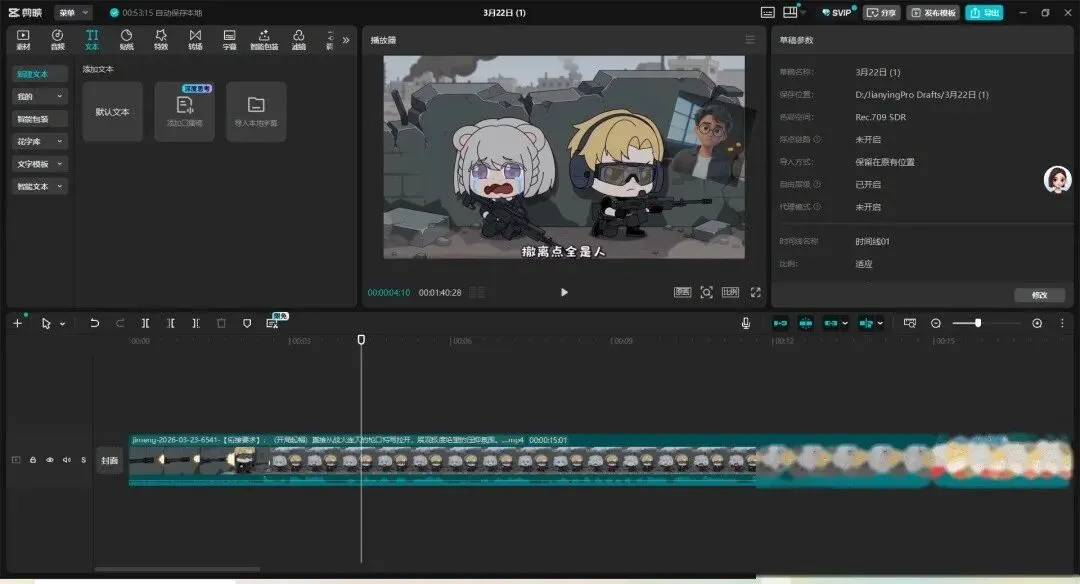The width and height of the screenshot is (1080, 584).
Task: Select 智能包装 in the side list
Action: pos(40,119)
